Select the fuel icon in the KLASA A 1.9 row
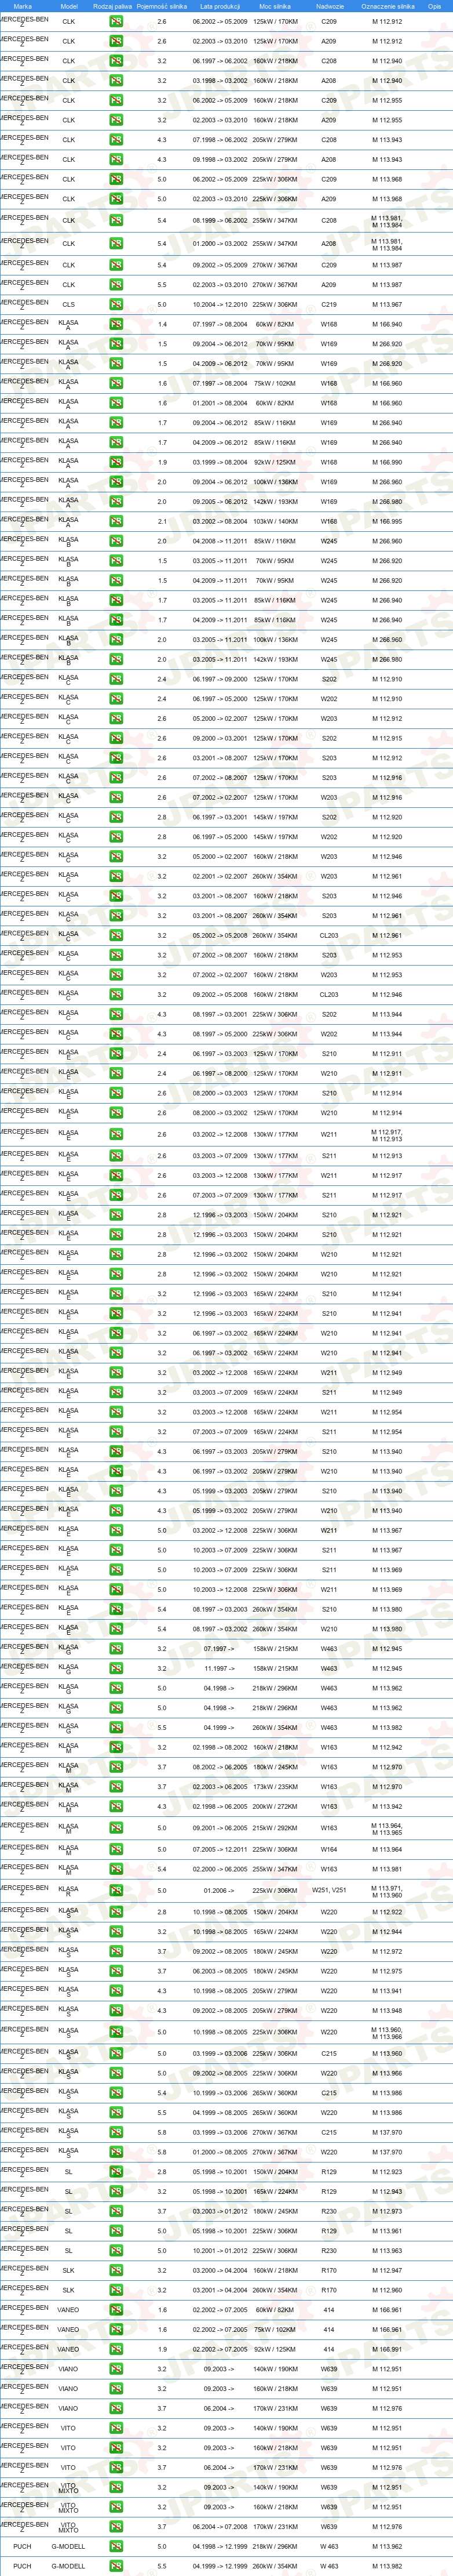453x2576 pixels. [x=116, y=462]
